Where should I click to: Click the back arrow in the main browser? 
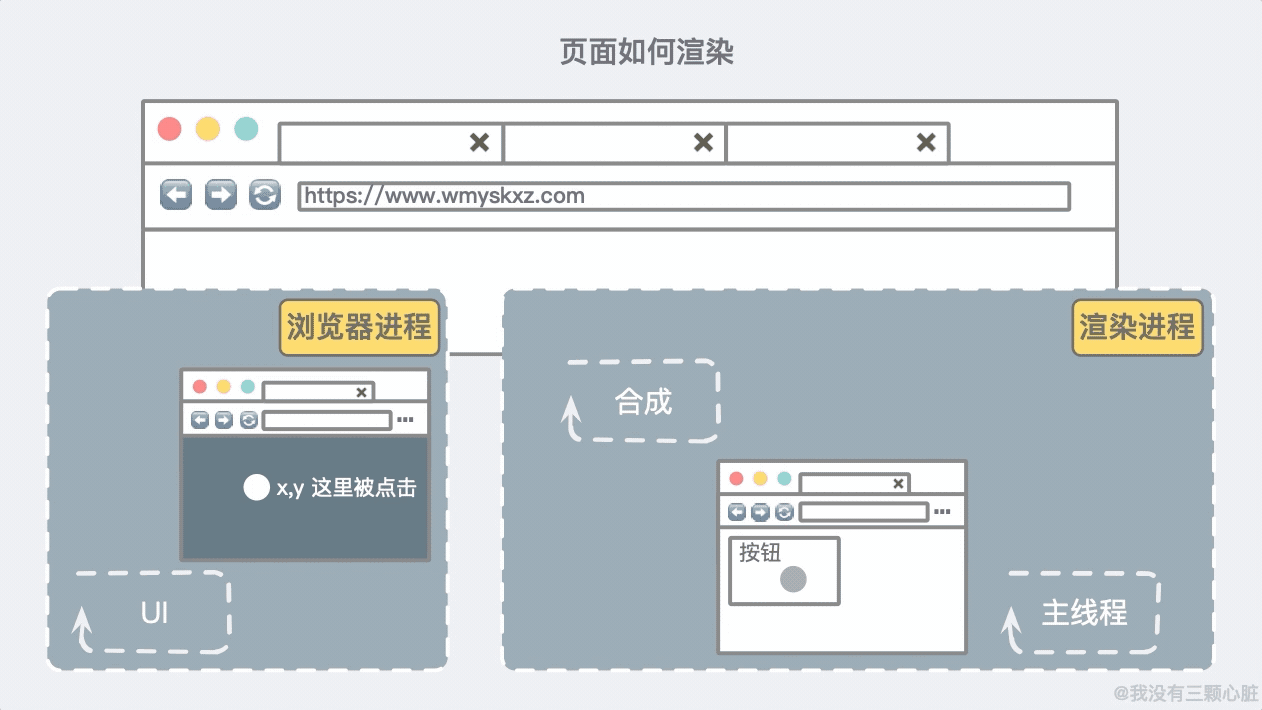point(176,195)
